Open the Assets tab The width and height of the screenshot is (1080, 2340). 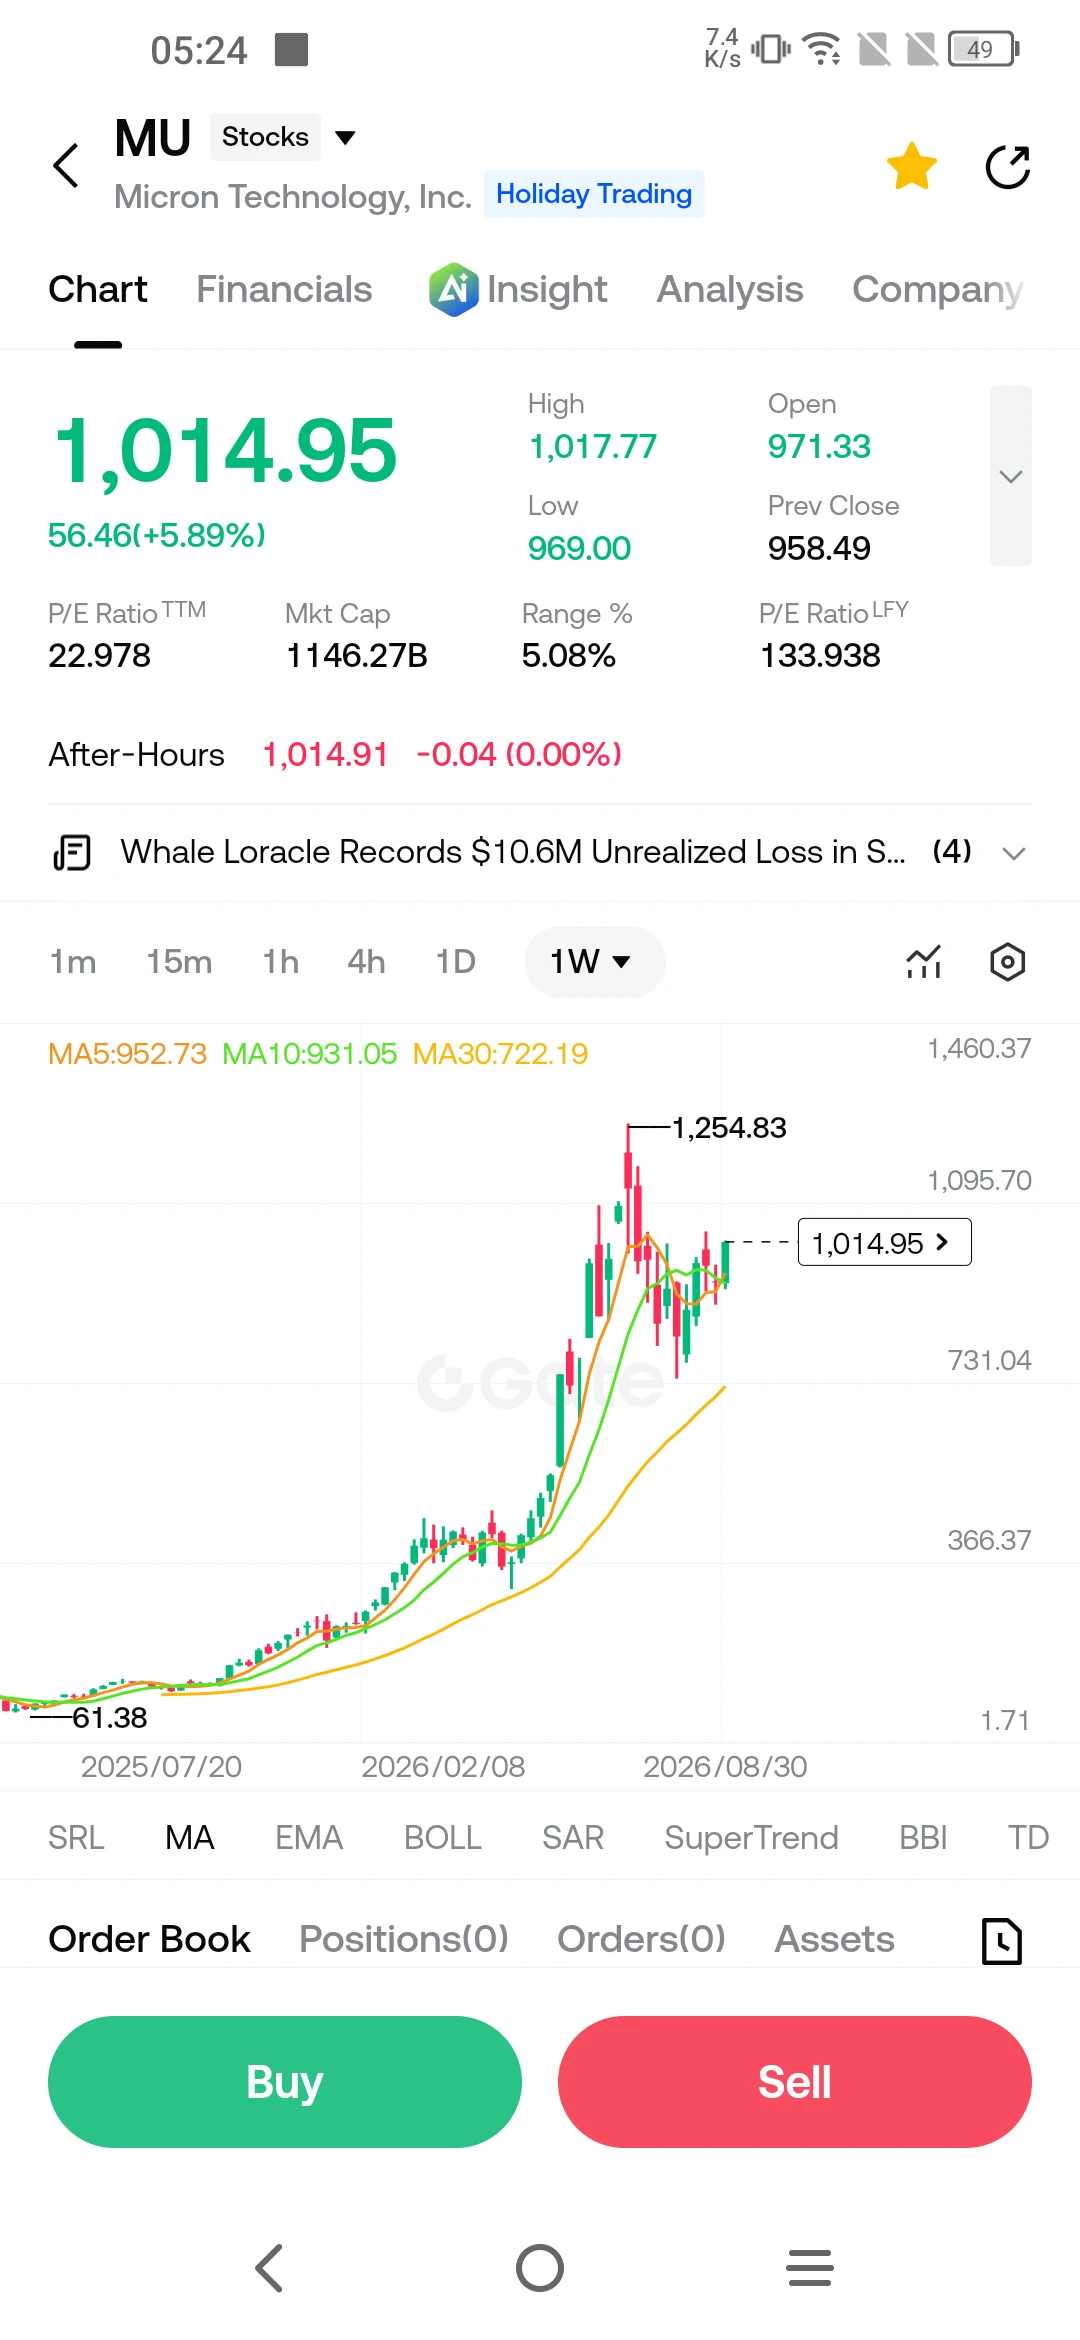tap(835, 1940)
